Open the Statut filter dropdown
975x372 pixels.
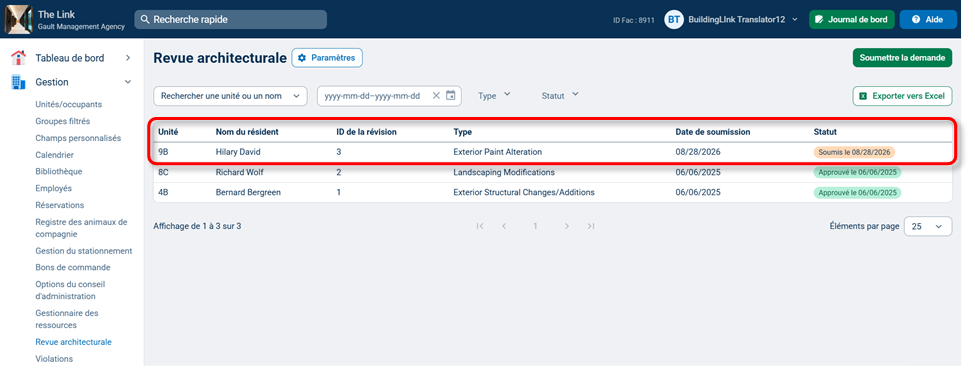click(560, 96)
